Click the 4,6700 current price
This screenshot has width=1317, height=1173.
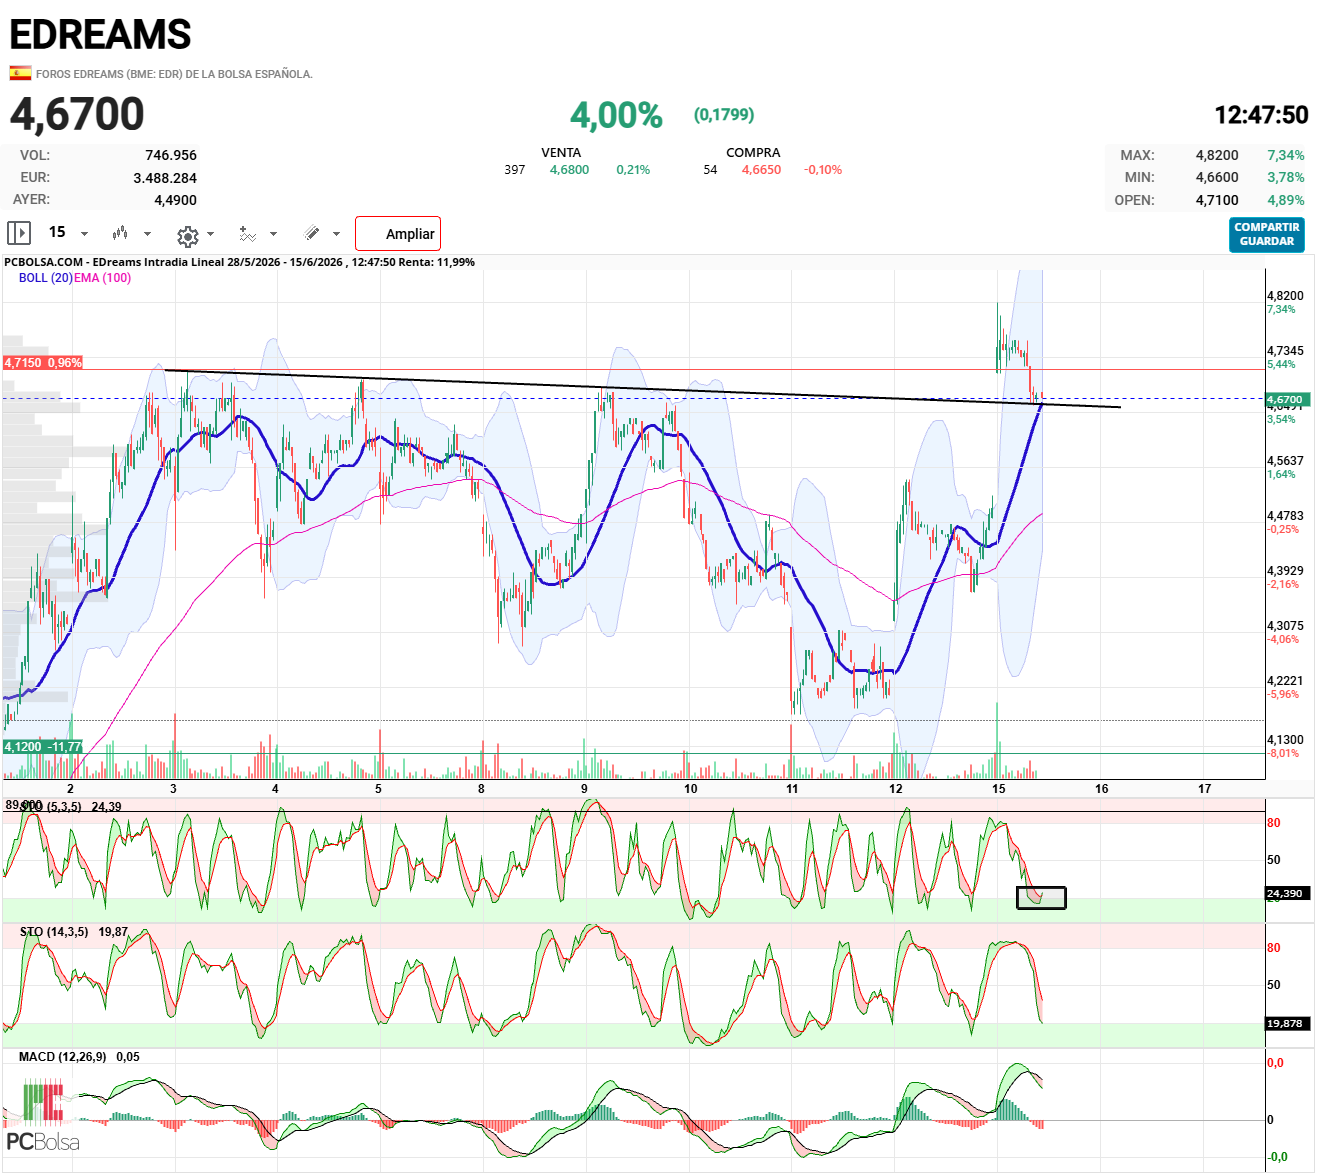pyautogui.click(x=77, y=114)
